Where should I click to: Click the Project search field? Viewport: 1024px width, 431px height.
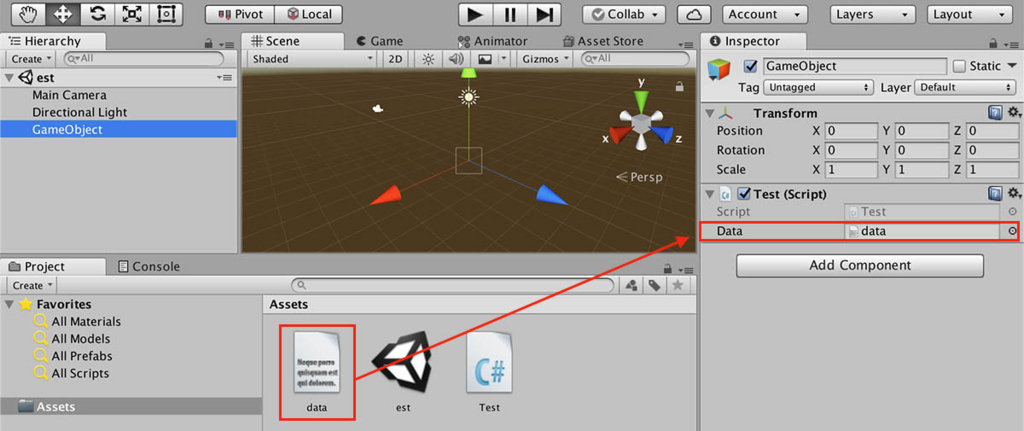pyautogui.click(x=453, y=285)
